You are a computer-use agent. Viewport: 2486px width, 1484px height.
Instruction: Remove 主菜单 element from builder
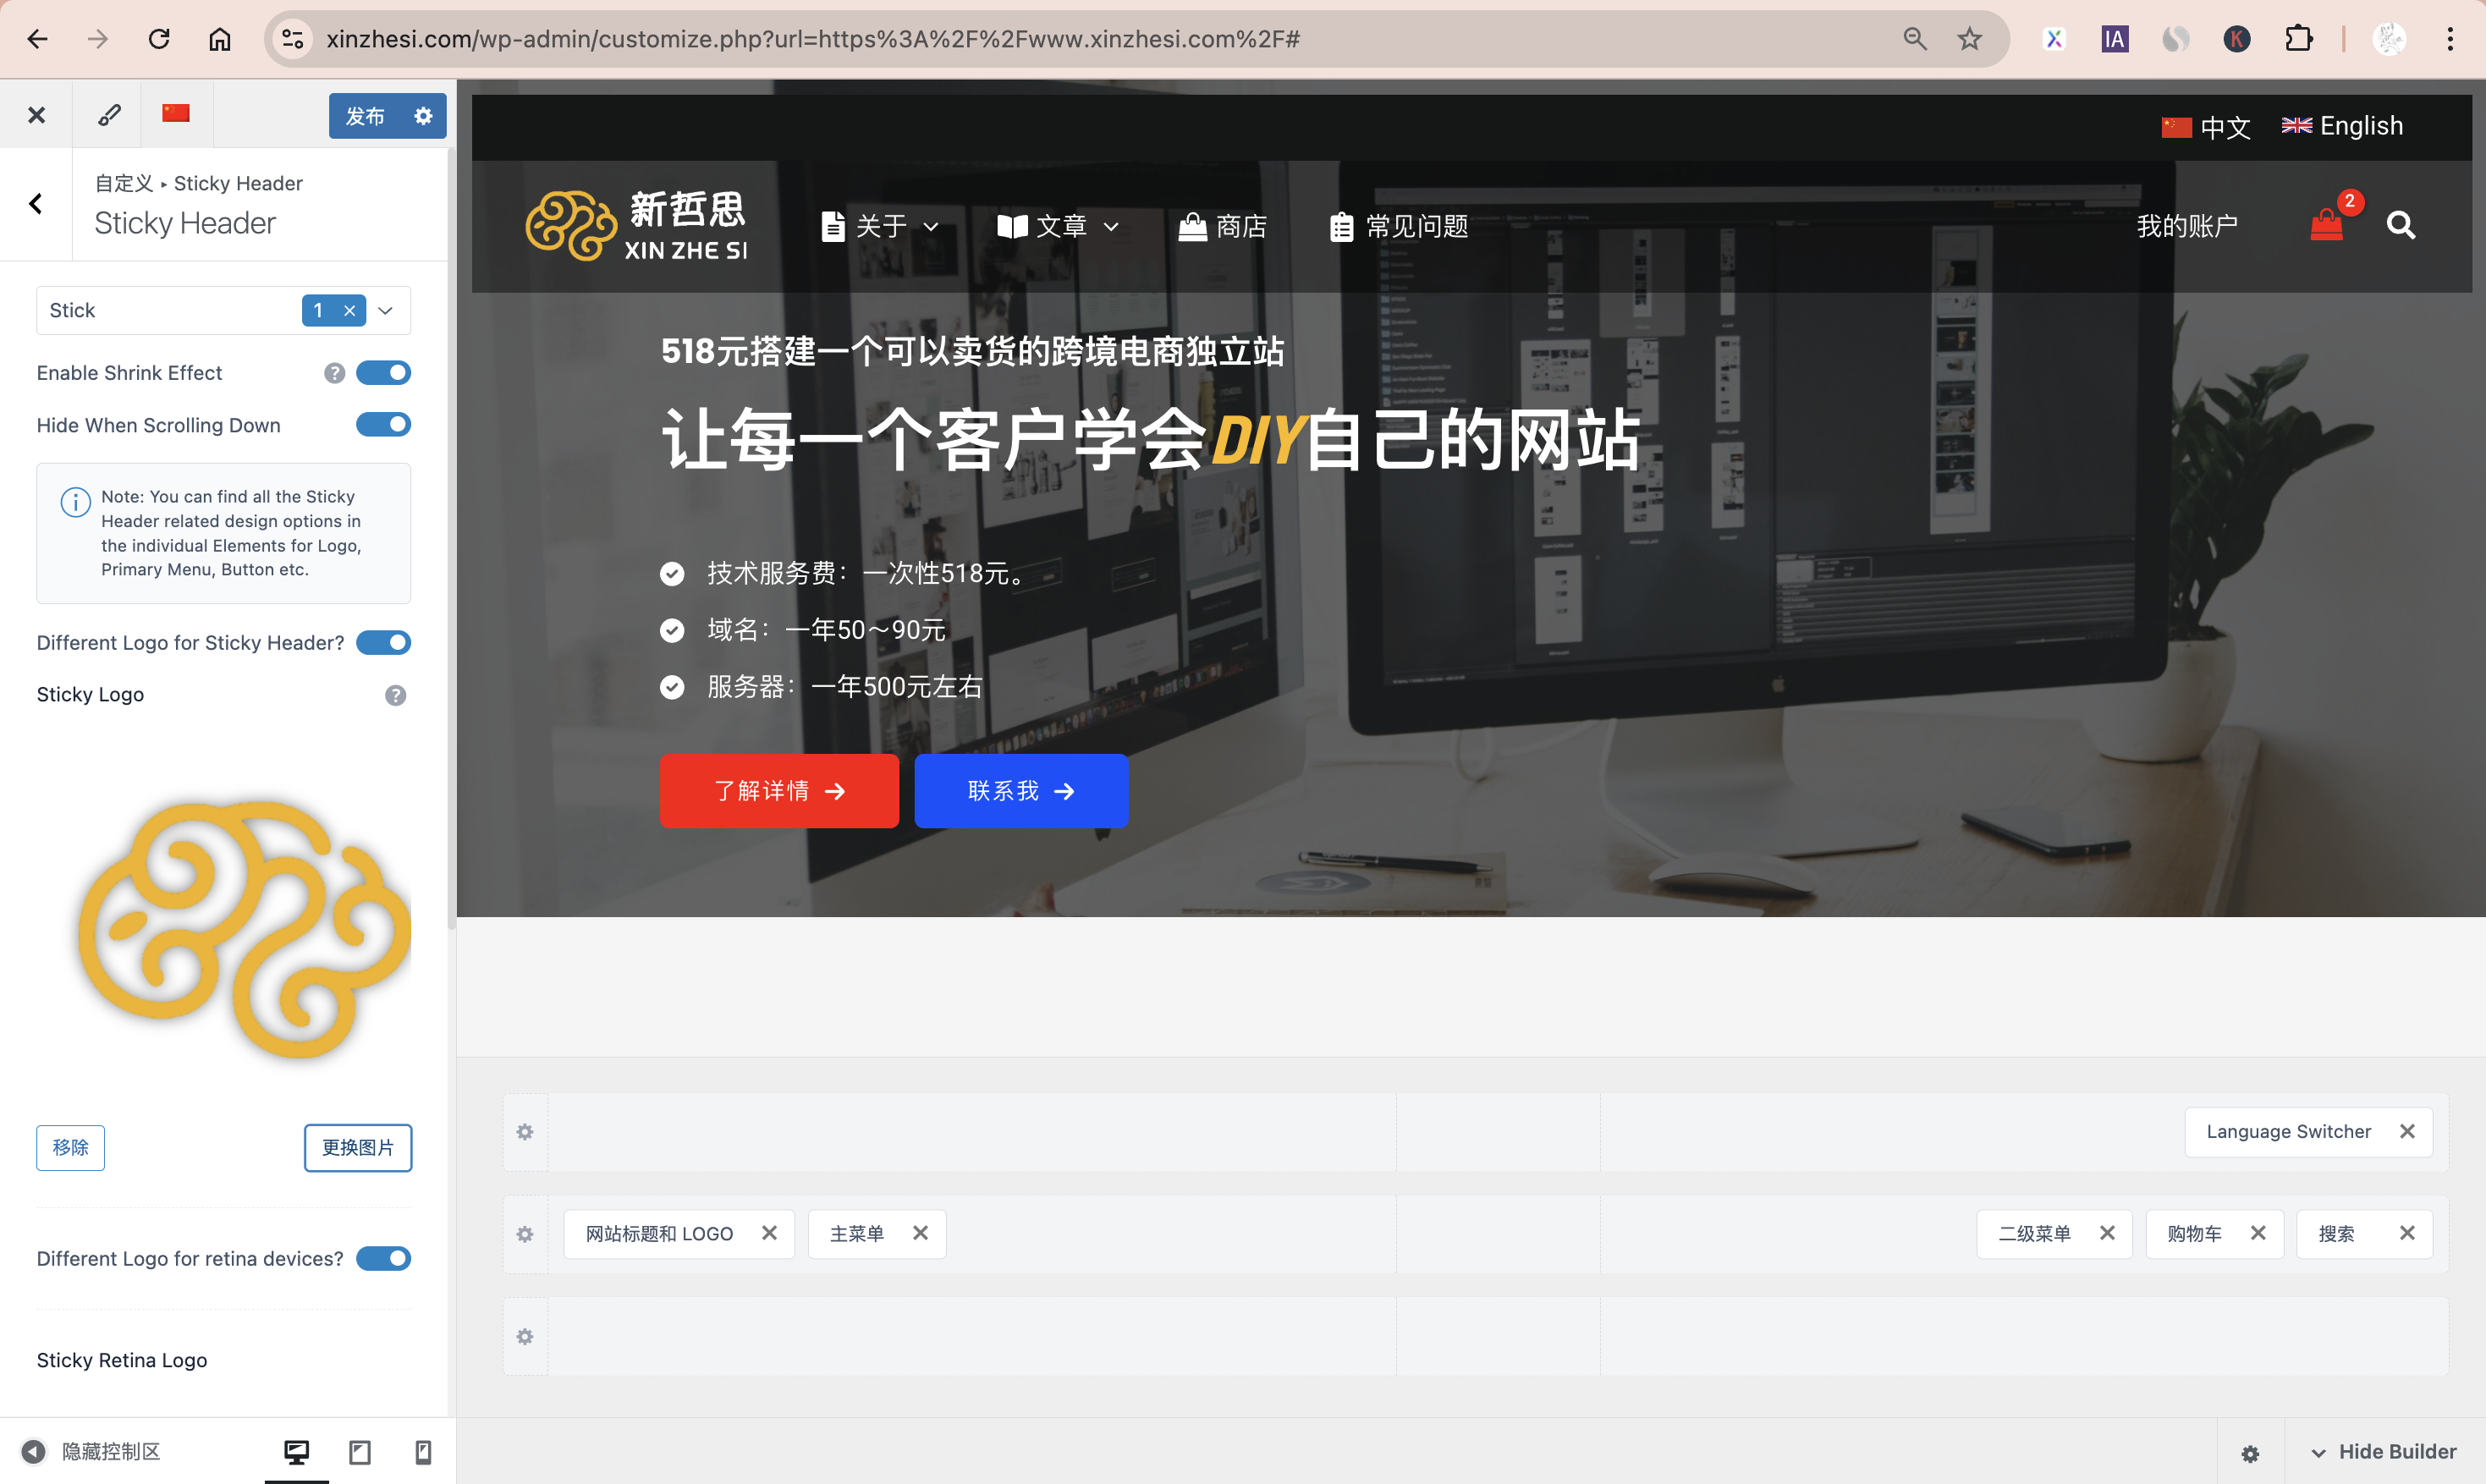click(x=920, y=1233)
